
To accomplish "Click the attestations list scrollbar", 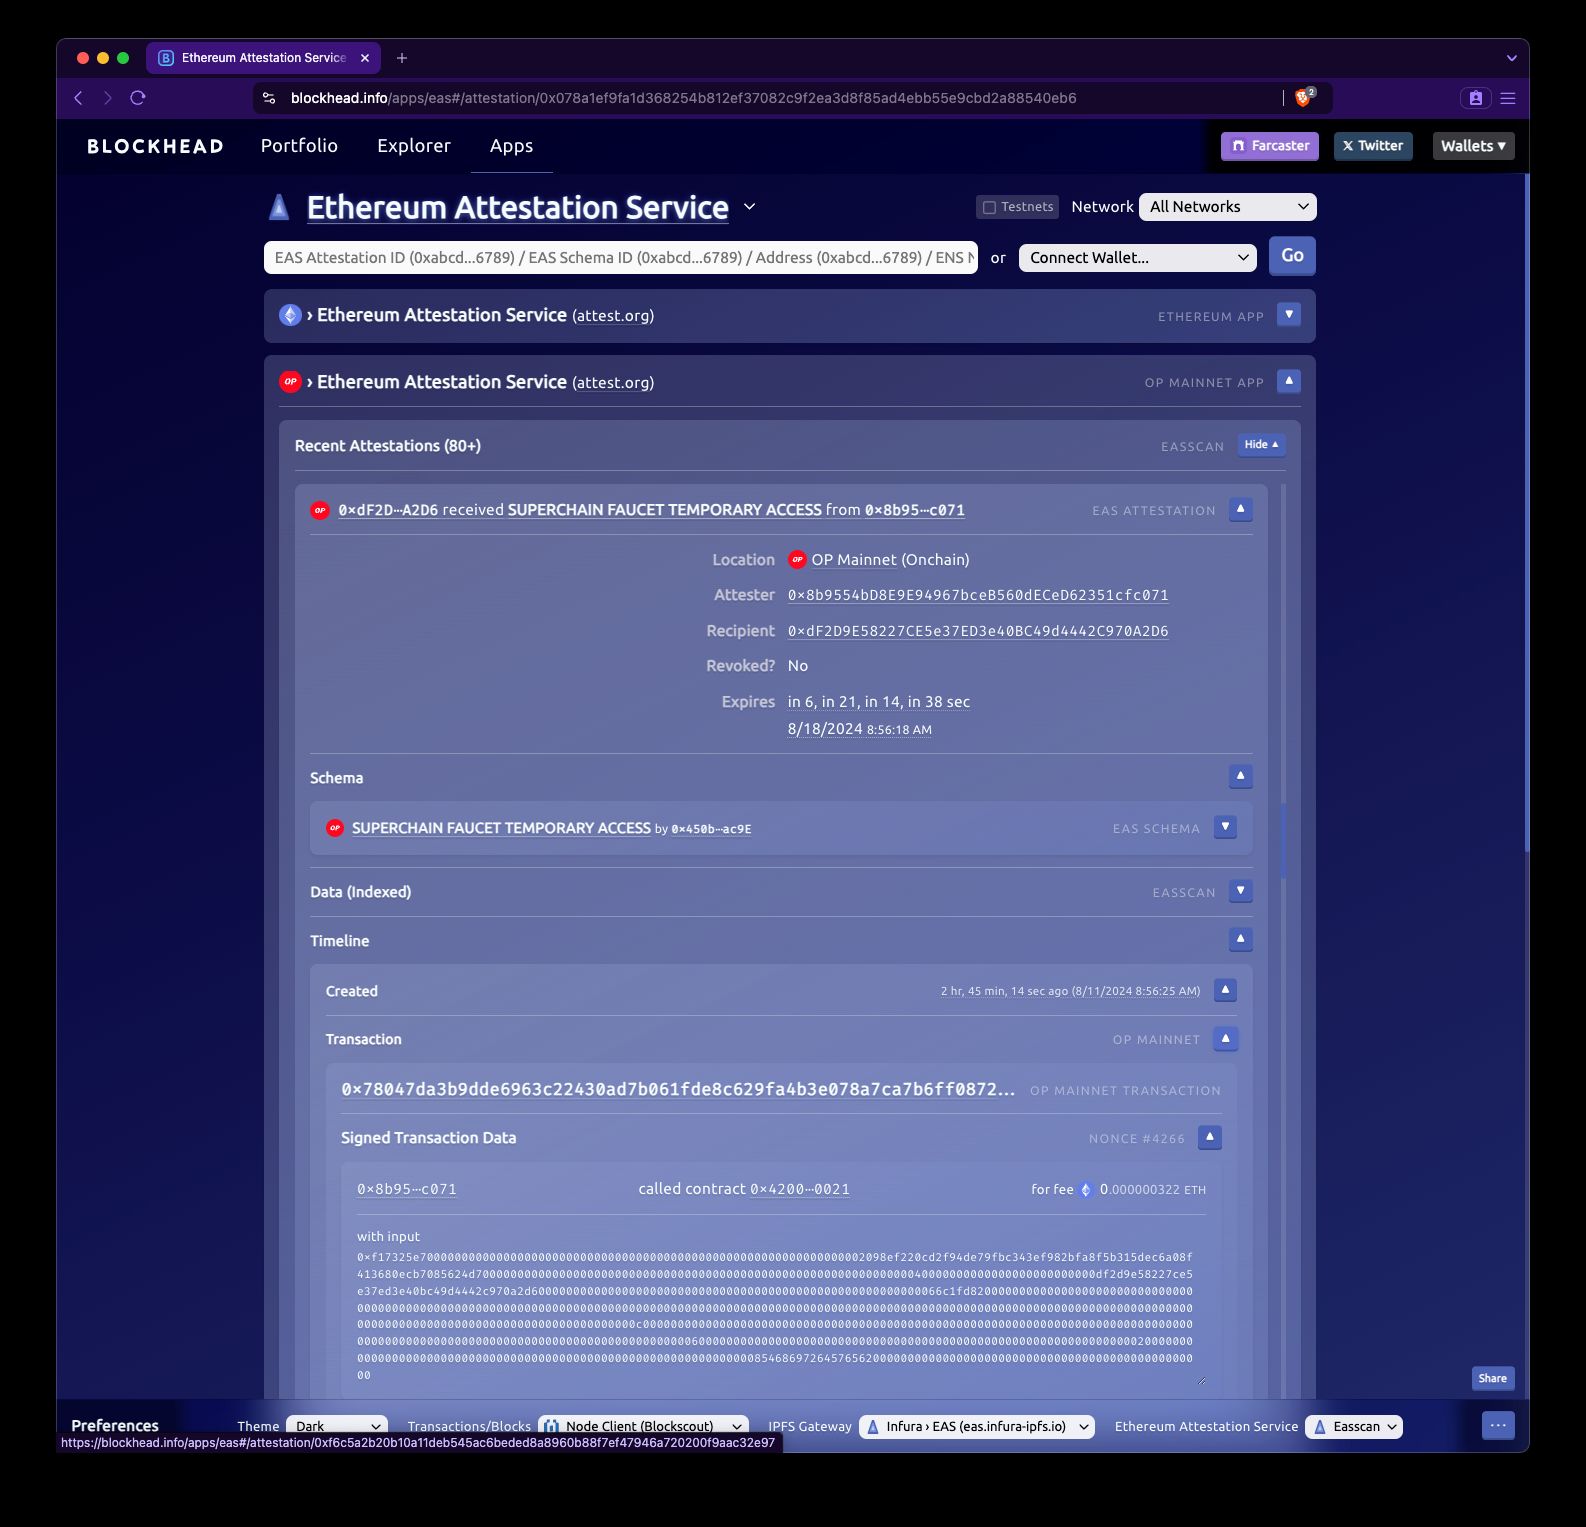I will coord(1284,840).
